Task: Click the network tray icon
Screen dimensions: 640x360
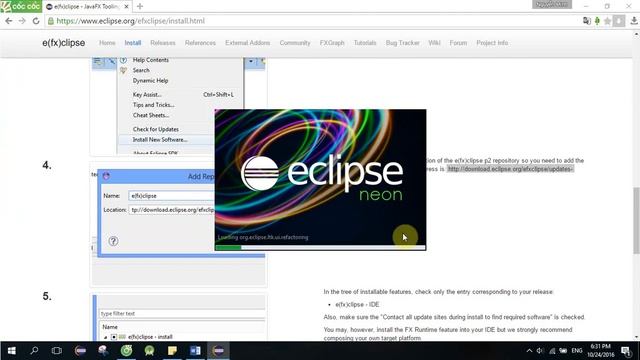Action: click(x=552, y=351)
